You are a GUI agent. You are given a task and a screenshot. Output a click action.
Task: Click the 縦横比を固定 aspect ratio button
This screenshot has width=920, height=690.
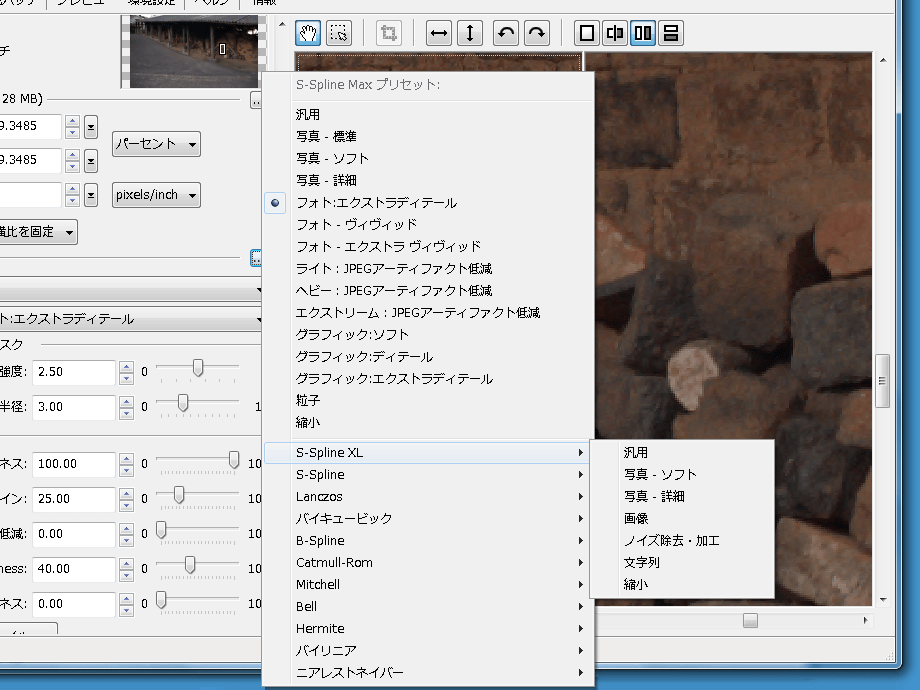click(40, 232)
